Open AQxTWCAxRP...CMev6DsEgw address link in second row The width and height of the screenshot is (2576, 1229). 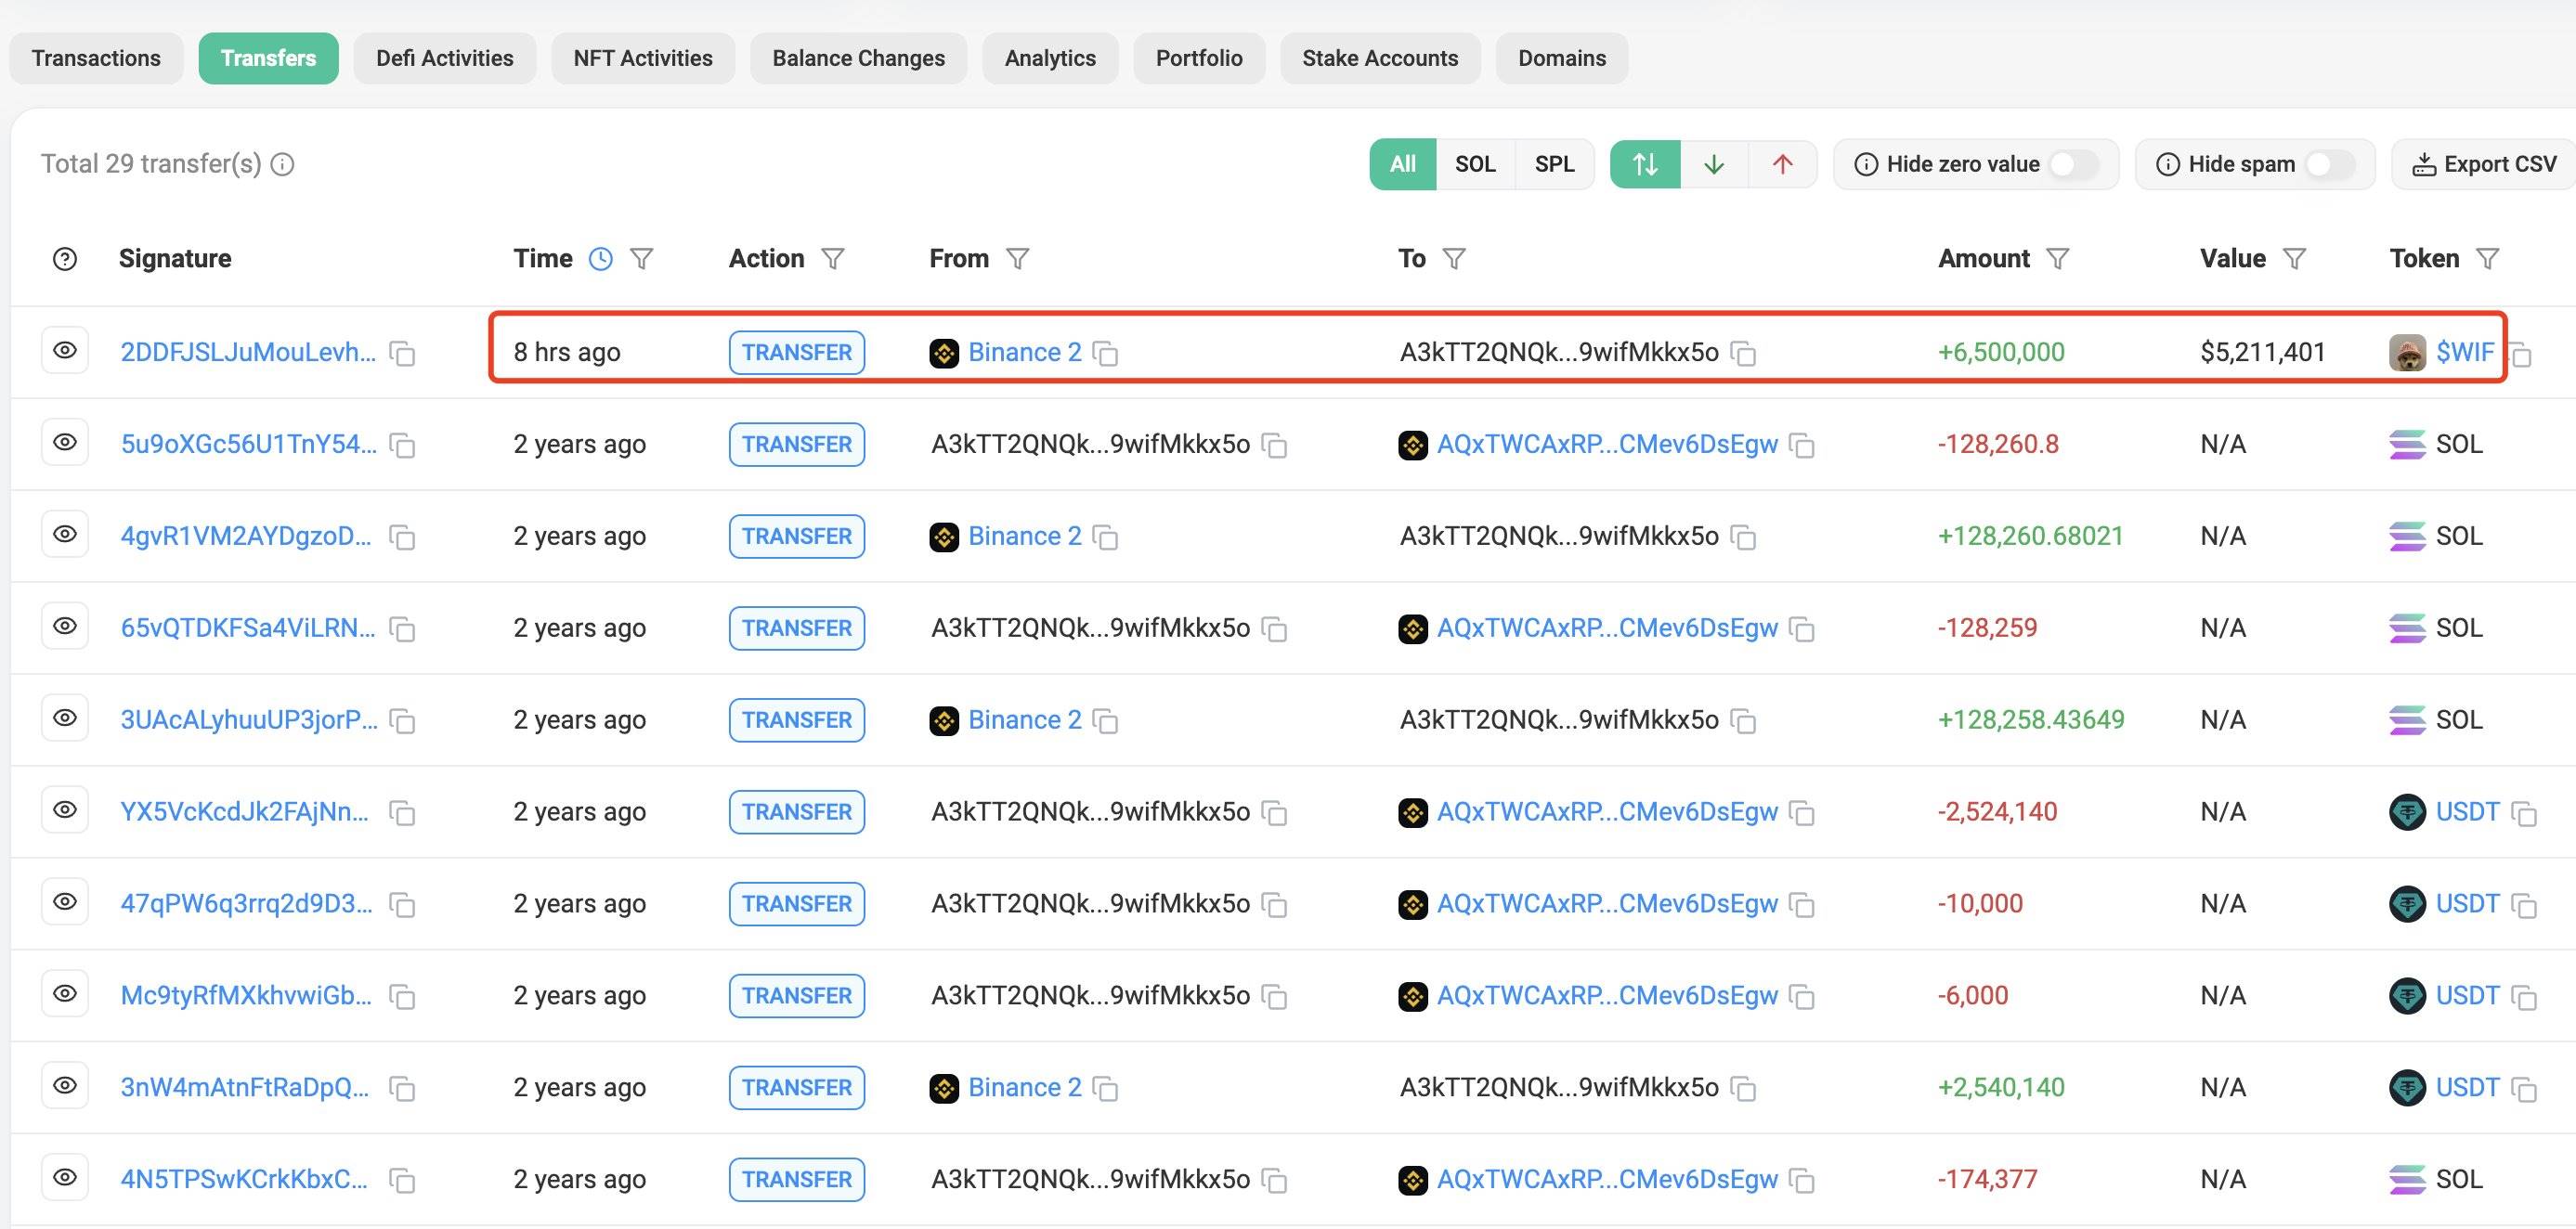1606,444
